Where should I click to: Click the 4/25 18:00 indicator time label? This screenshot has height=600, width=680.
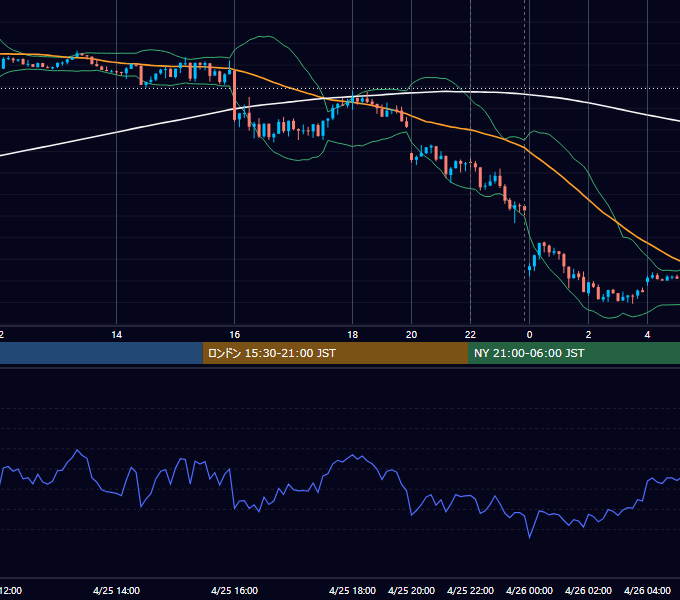pyautogui.click(x=353, y=591)
